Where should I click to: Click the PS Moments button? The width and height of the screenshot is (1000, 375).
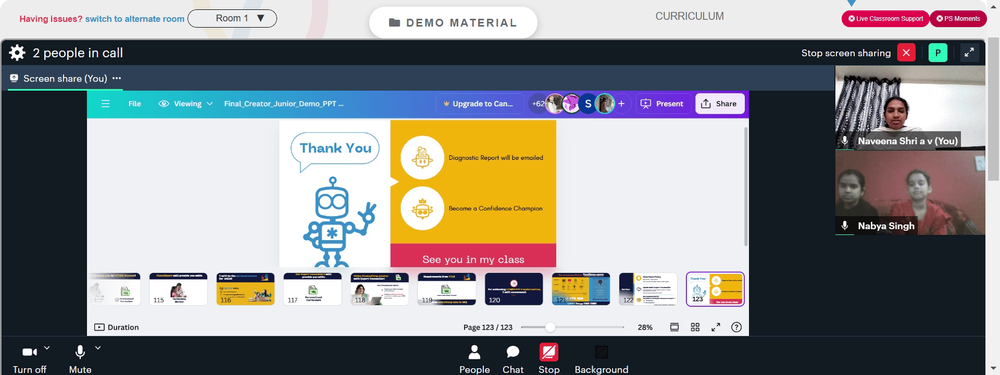pyautogui.click(x=958, y=18)
